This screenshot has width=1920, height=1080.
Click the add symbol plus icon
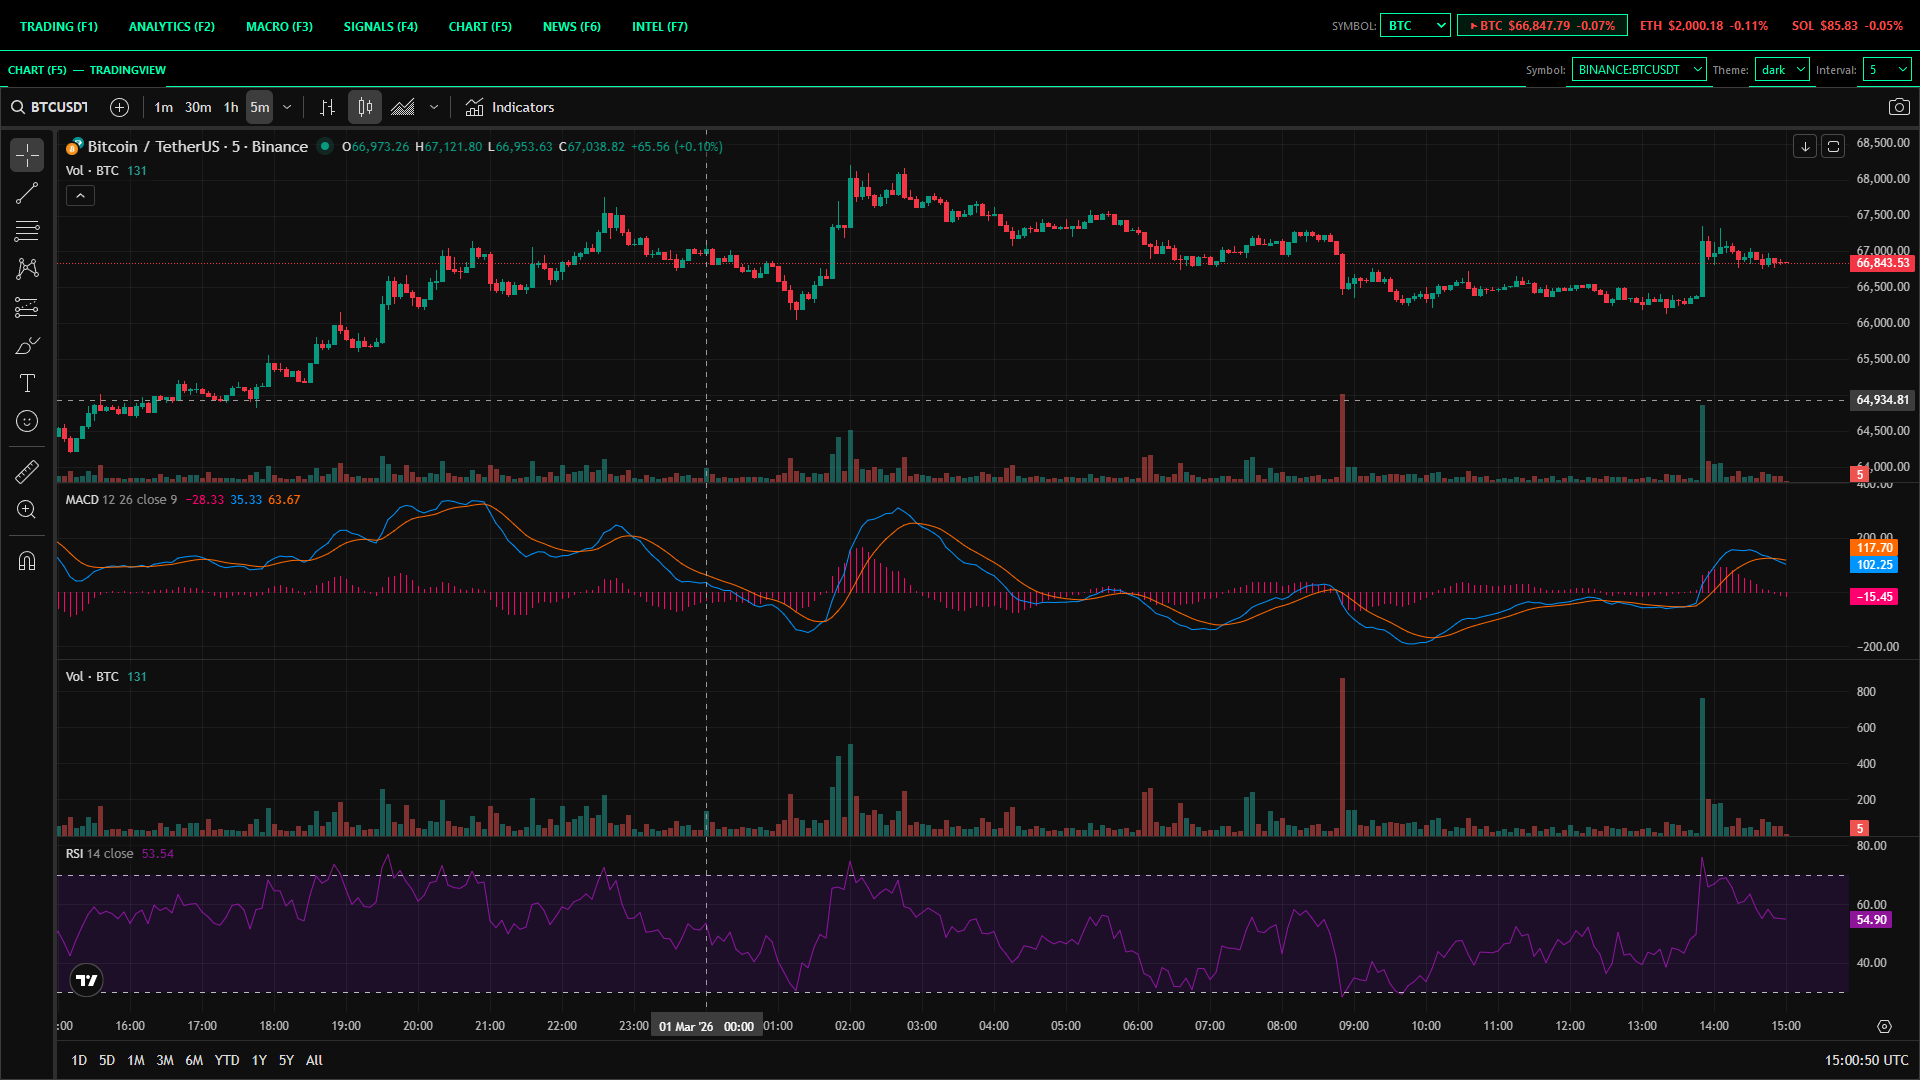(119, 107)
